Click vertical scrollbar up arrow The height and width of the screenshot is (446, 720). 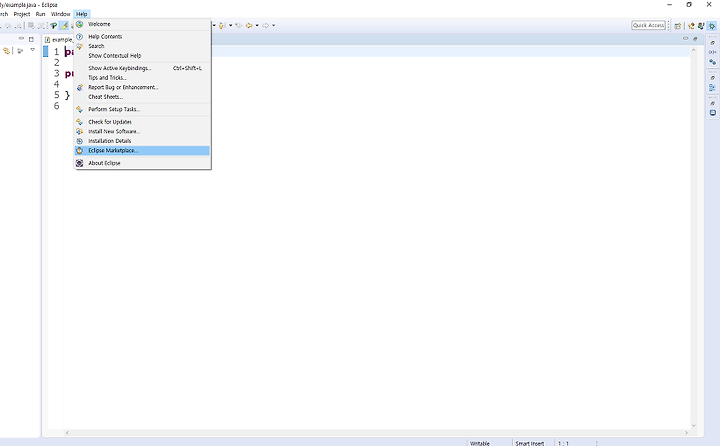pyautogui.click(x=693, y=50)
